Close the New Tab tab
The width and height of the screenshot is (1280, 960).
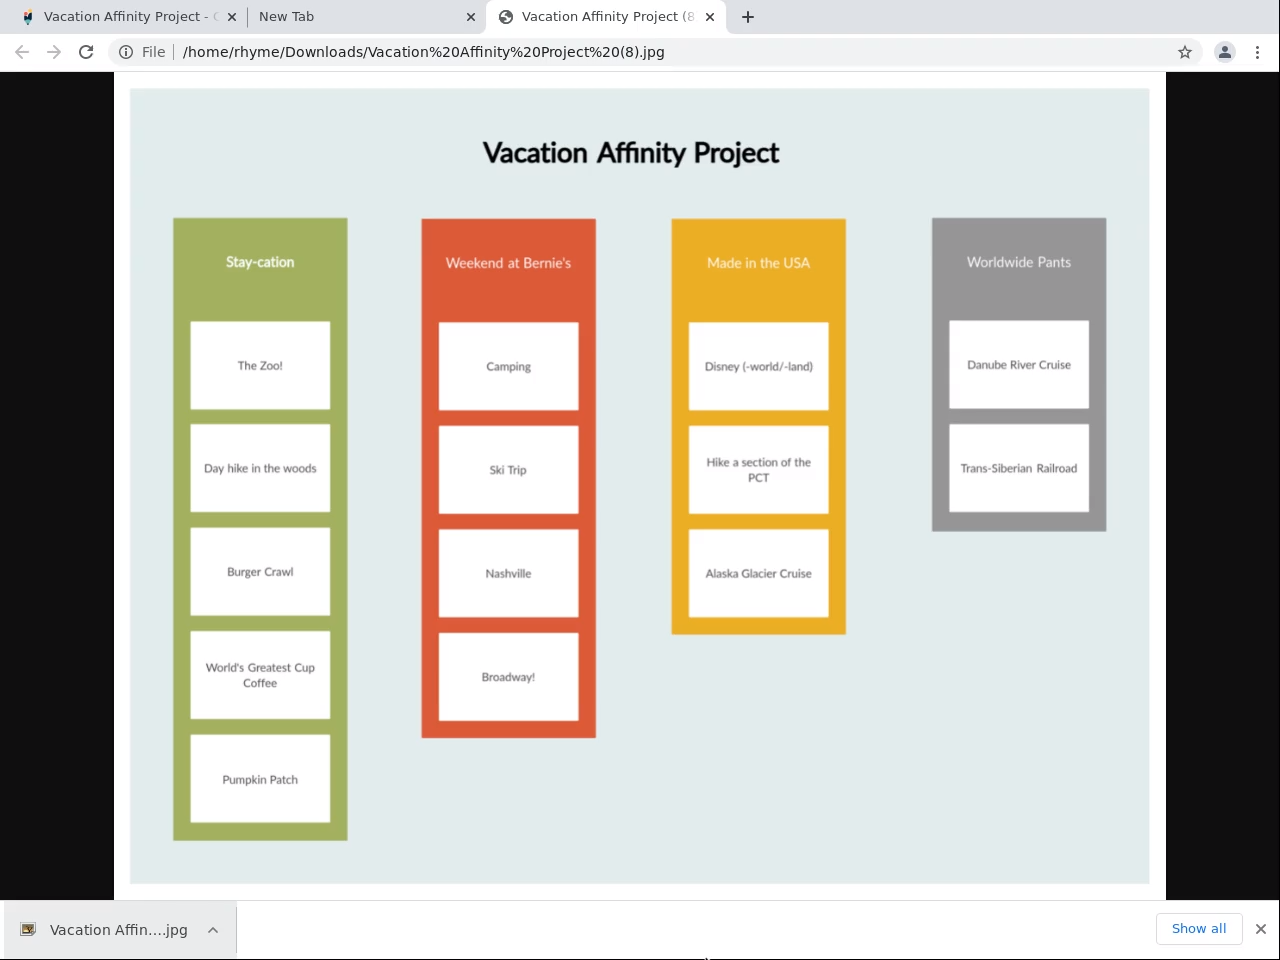tap(471, 17)
